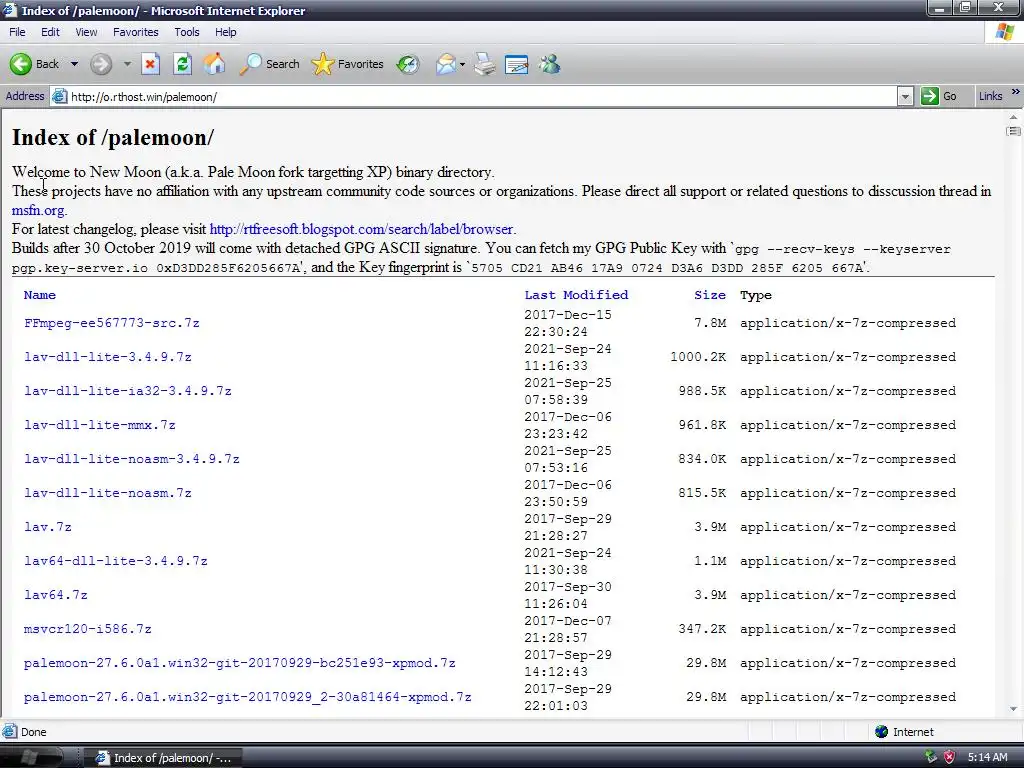
Task: Click the Type column header
Action: point(756,295)
